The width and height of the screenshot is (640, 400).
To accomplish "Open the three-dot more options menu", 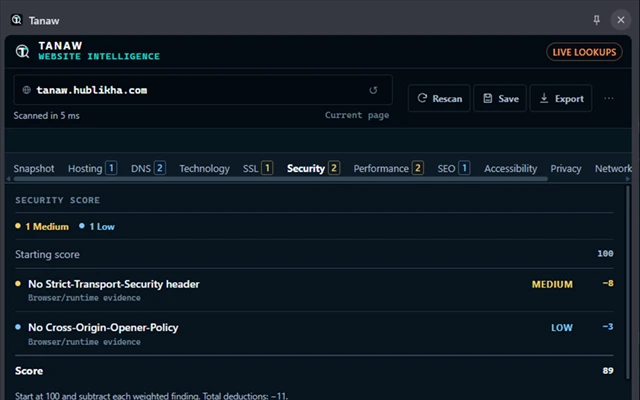I will (609, 98).
